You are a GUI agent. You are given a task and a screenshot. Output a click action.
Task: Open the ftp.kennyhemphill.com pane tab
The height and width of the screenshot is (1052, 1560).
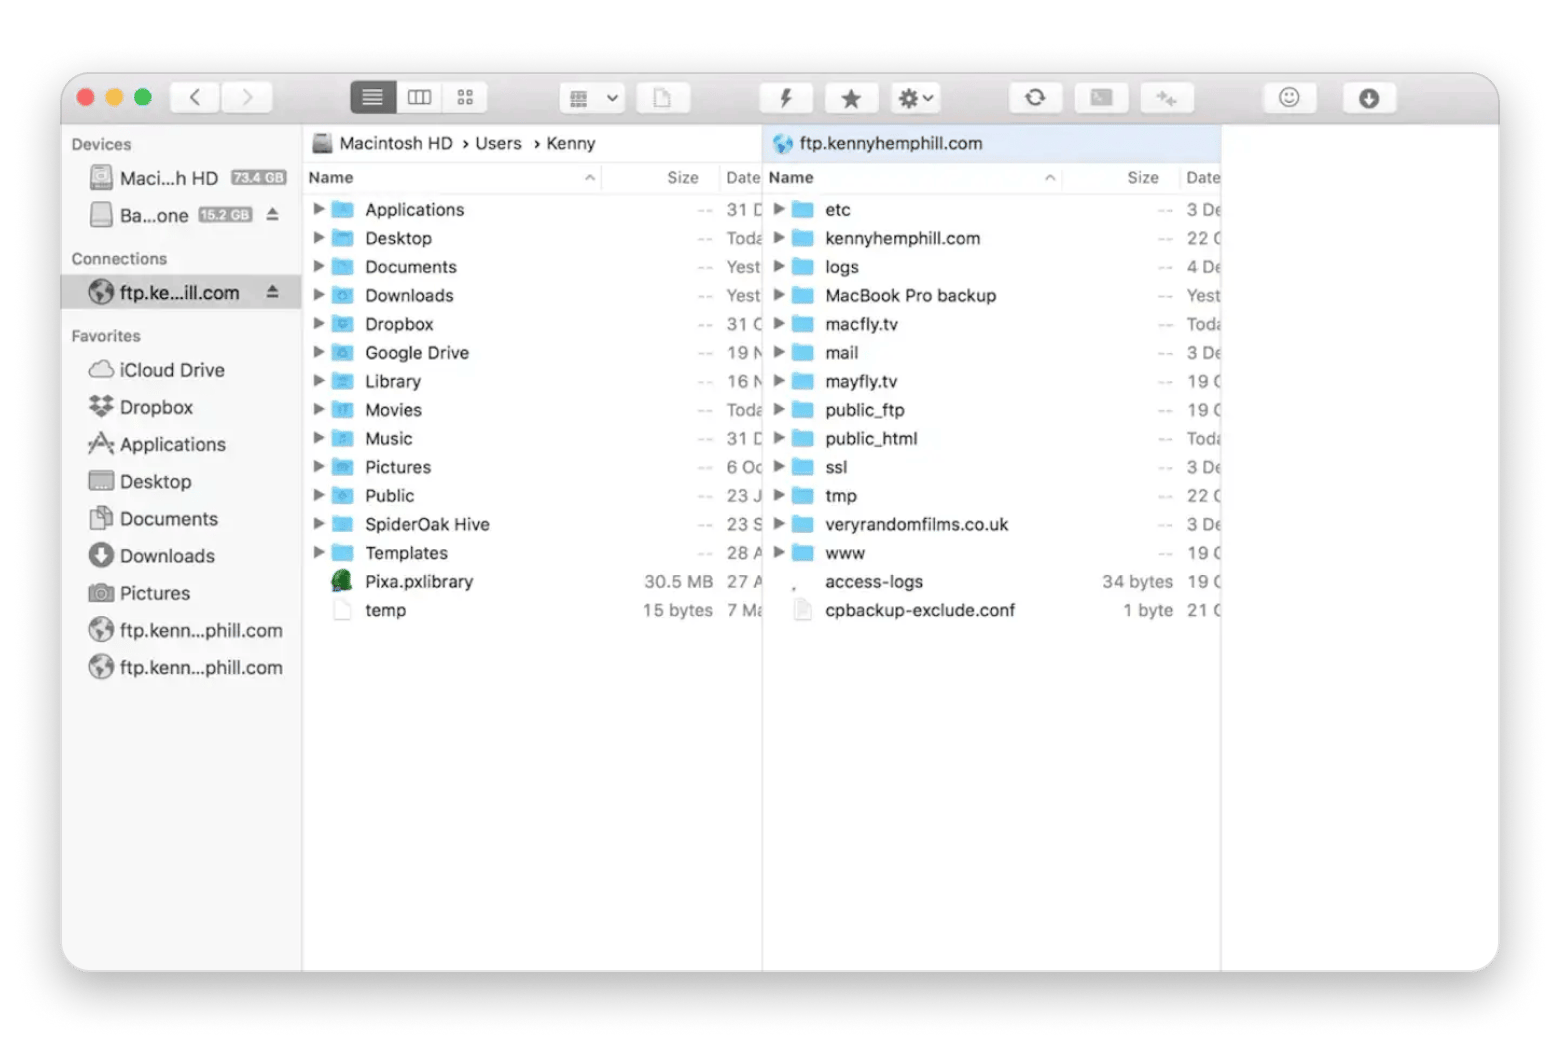890,144
